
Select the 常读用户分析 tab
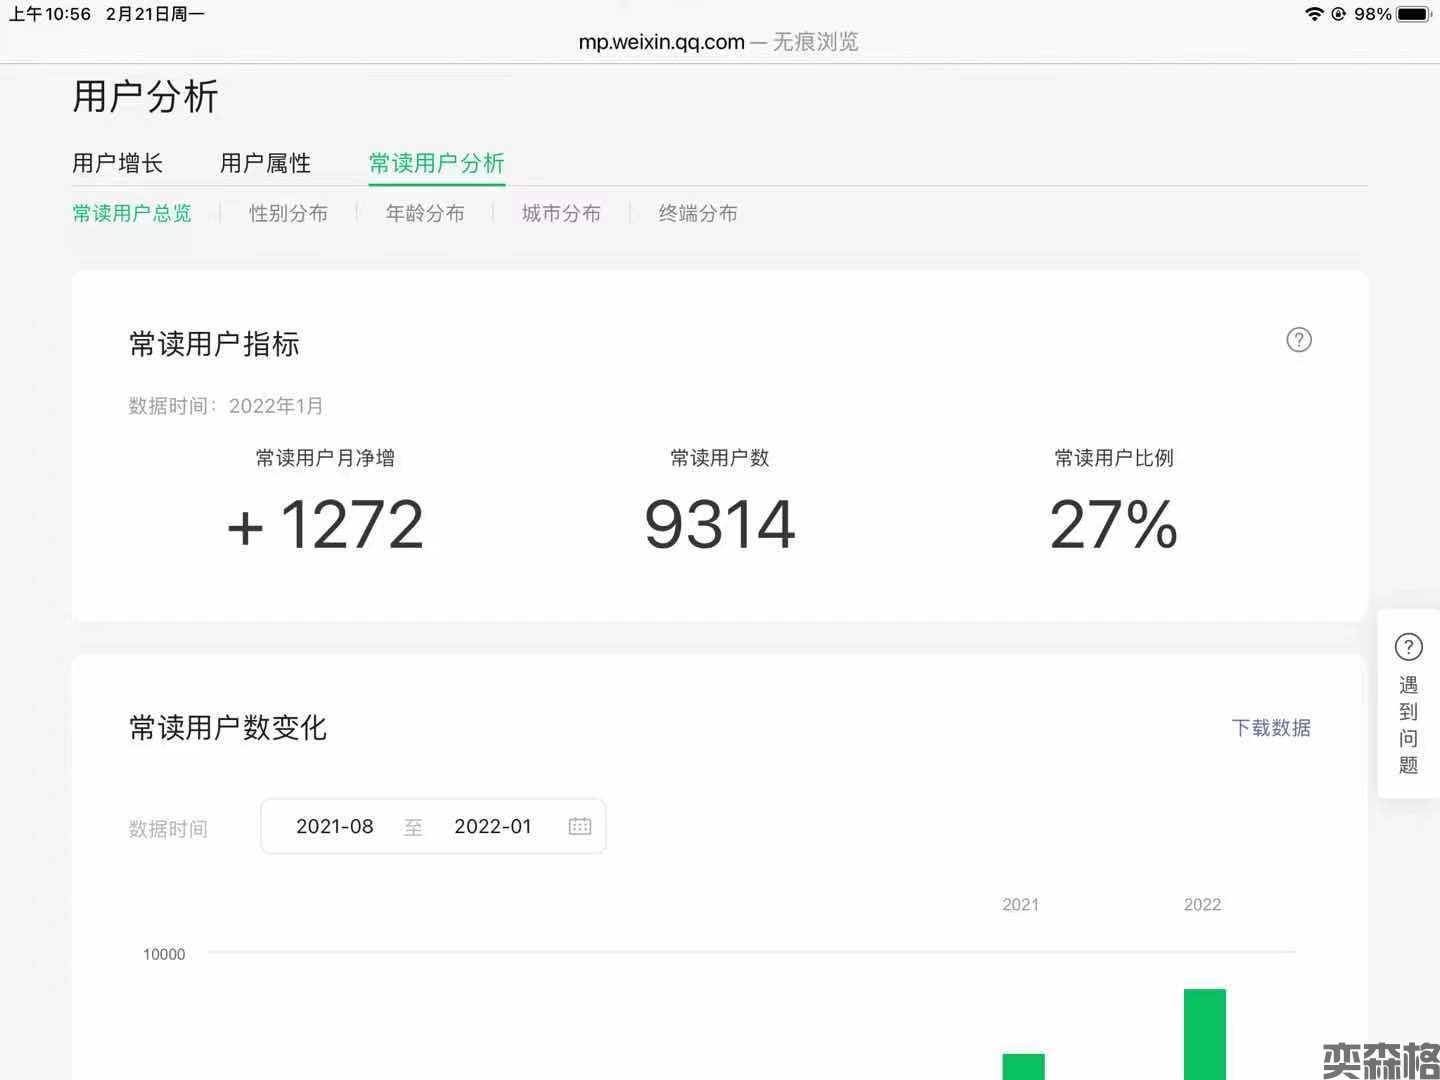436,163
